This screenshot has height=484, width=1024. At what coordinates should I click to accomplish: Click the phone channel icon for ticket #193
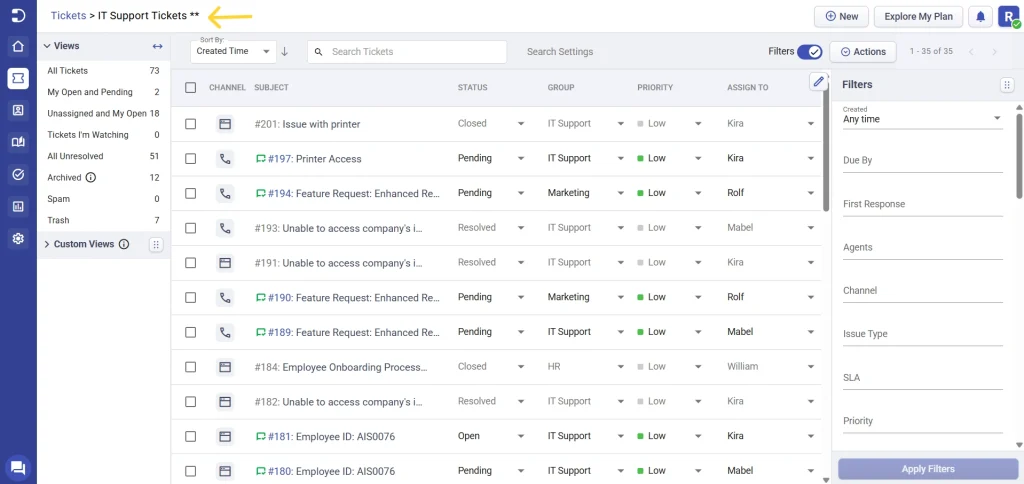point(225,228)
